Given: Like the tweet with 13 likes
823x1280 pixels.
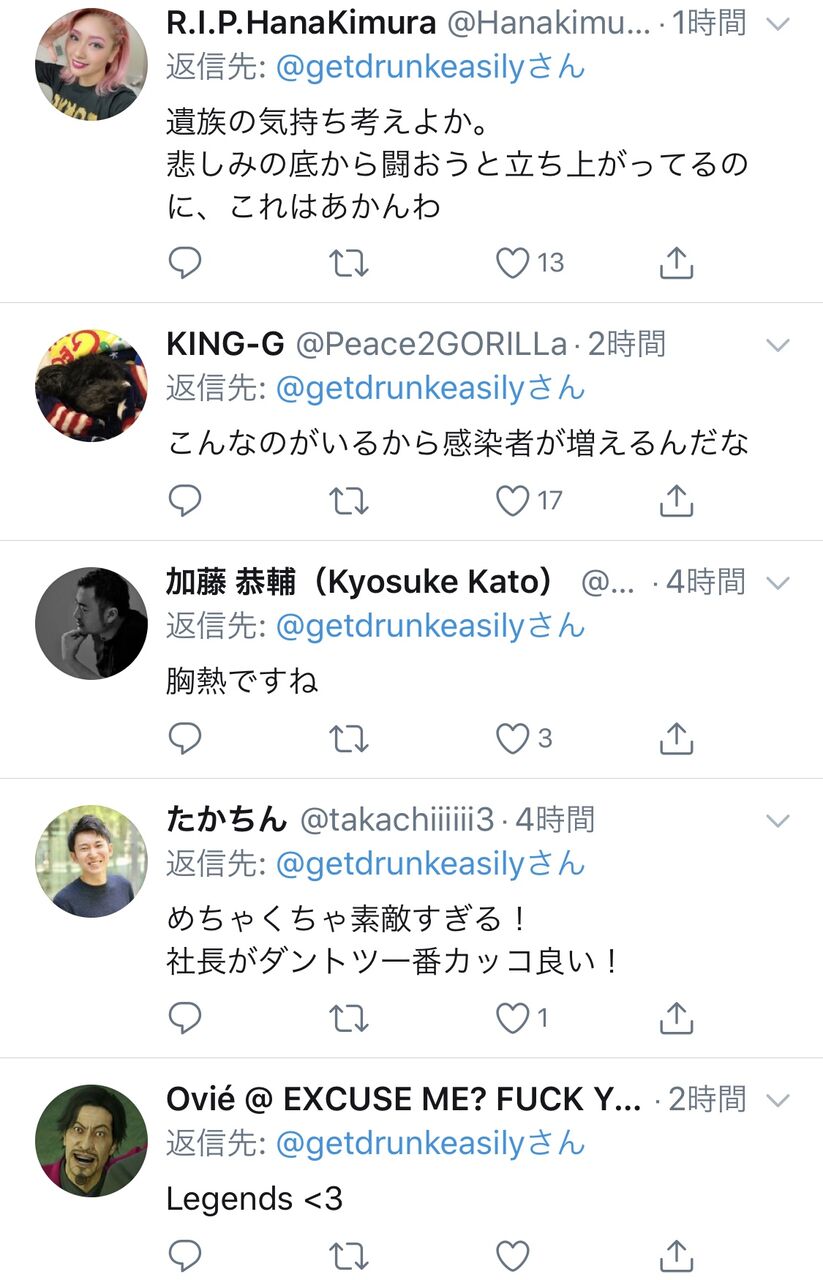Looking at the screenshot, I should [x=513, y=262].
